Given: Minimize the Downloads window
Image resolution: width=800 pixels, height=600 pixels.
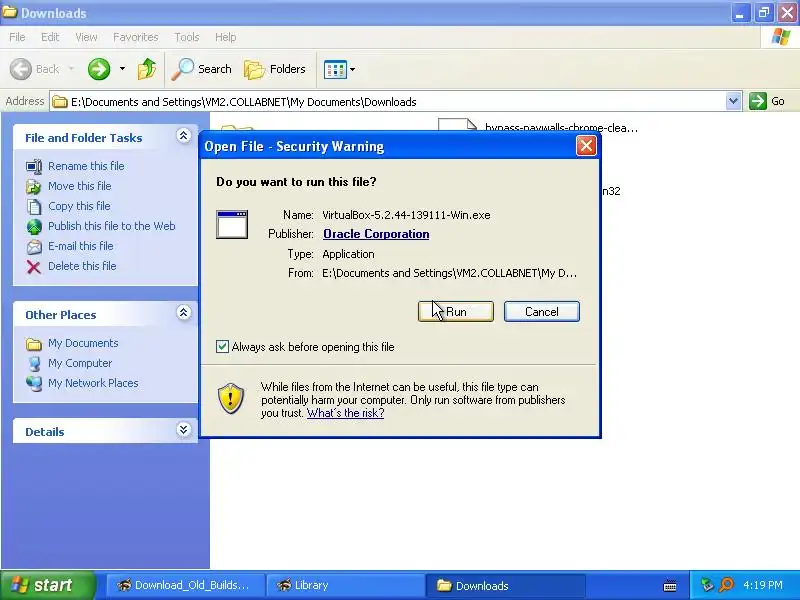Looking at the screenshot, I should click(x=739, y=13).
